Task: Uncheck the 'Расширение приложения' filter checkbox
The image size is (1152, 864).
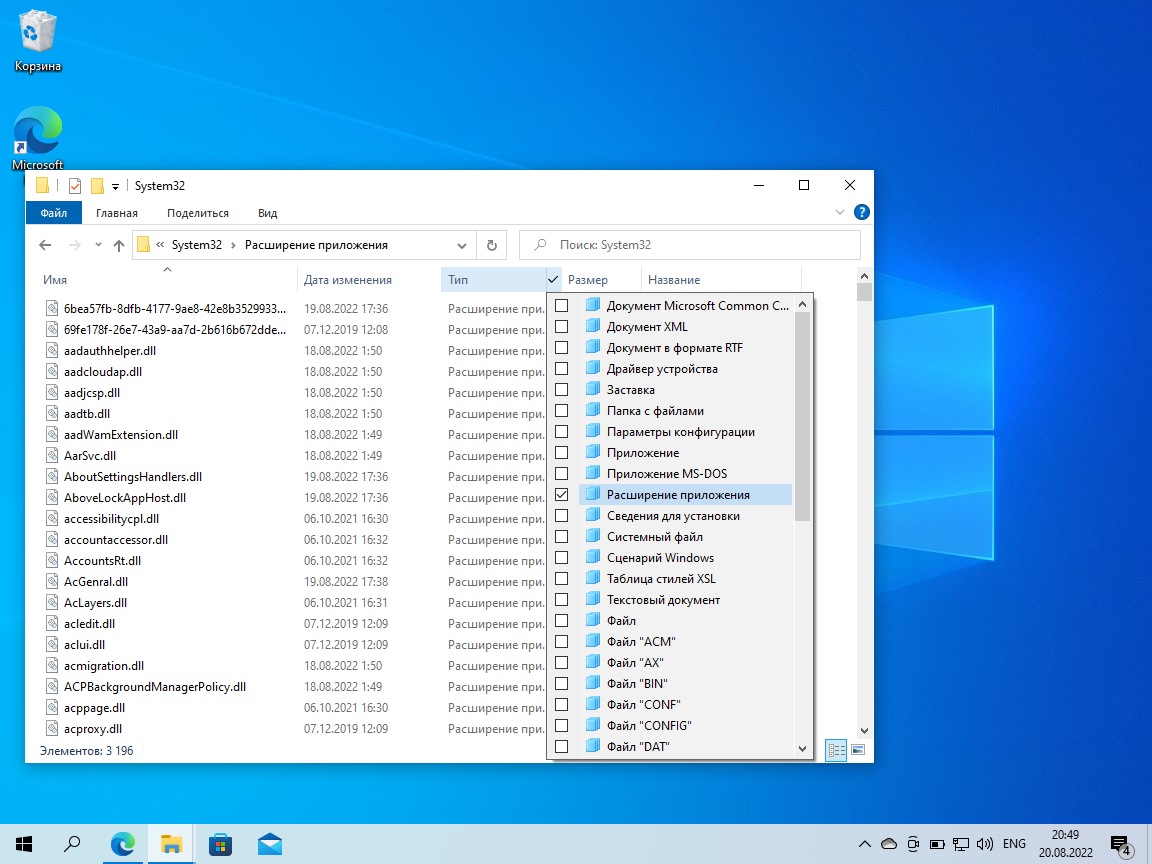Action: [561, 494]
